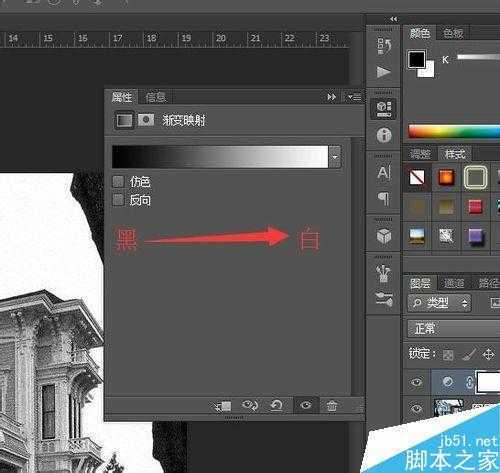The image size is (500, 473).
Task: Open the Brush presets icon in dock
Action: click(x=384, y=273)
